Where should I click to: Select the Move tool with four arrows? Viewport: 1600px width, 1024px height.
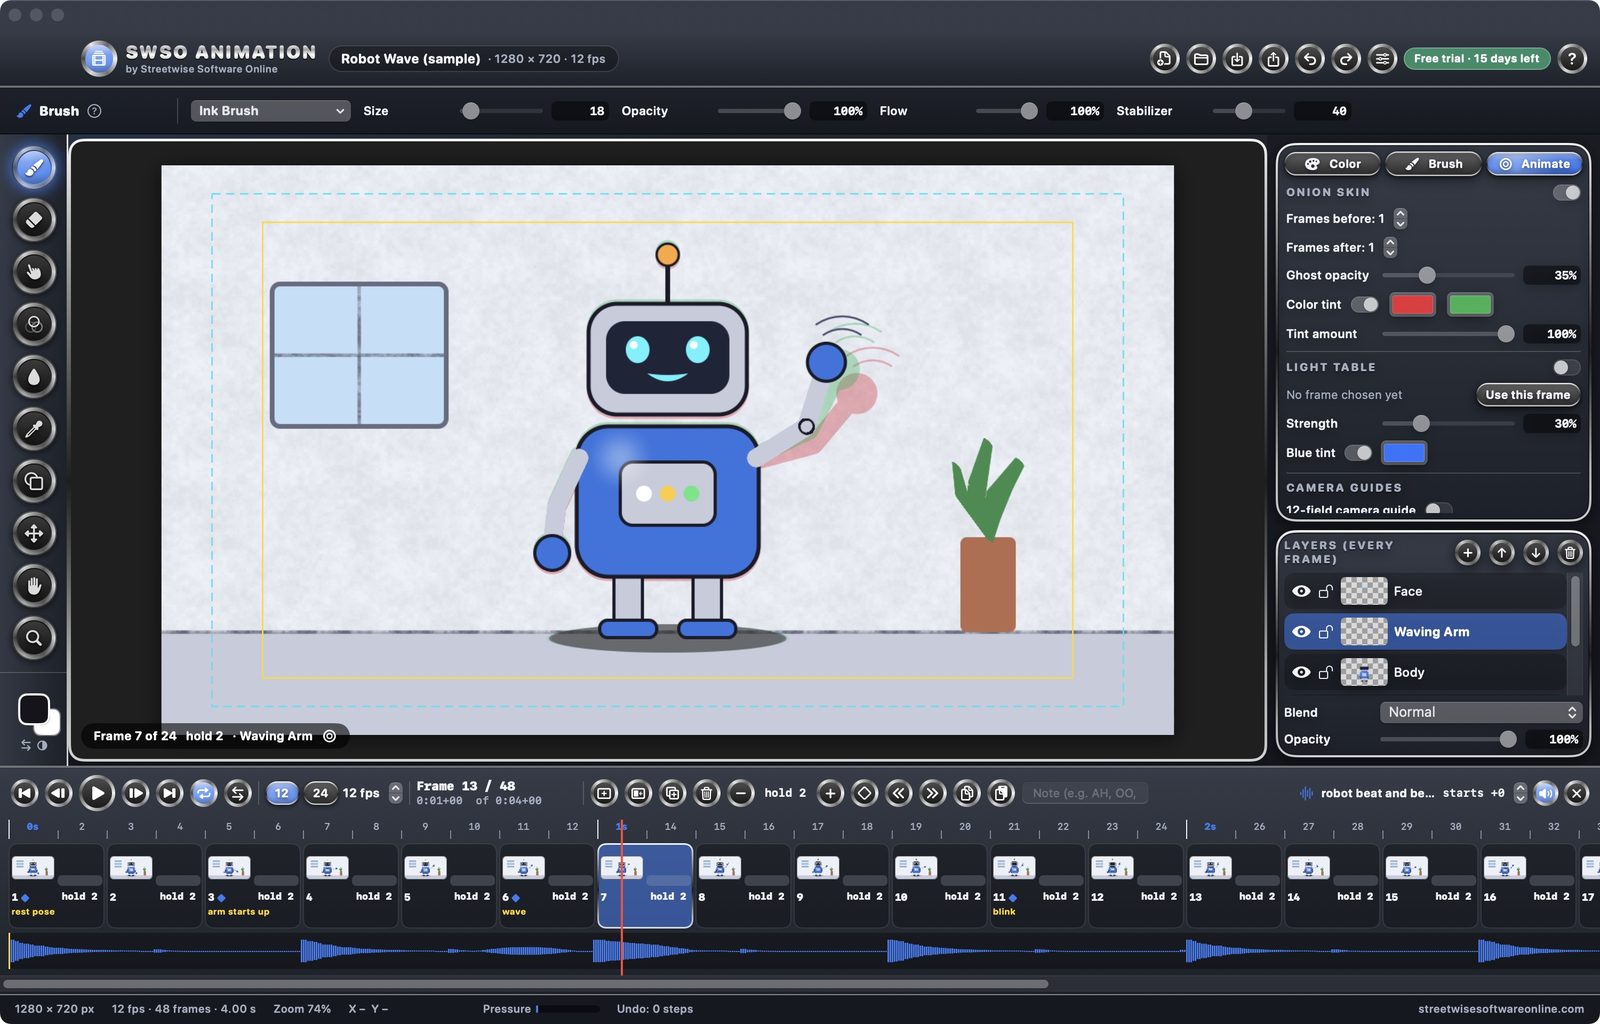click(34, 533)
